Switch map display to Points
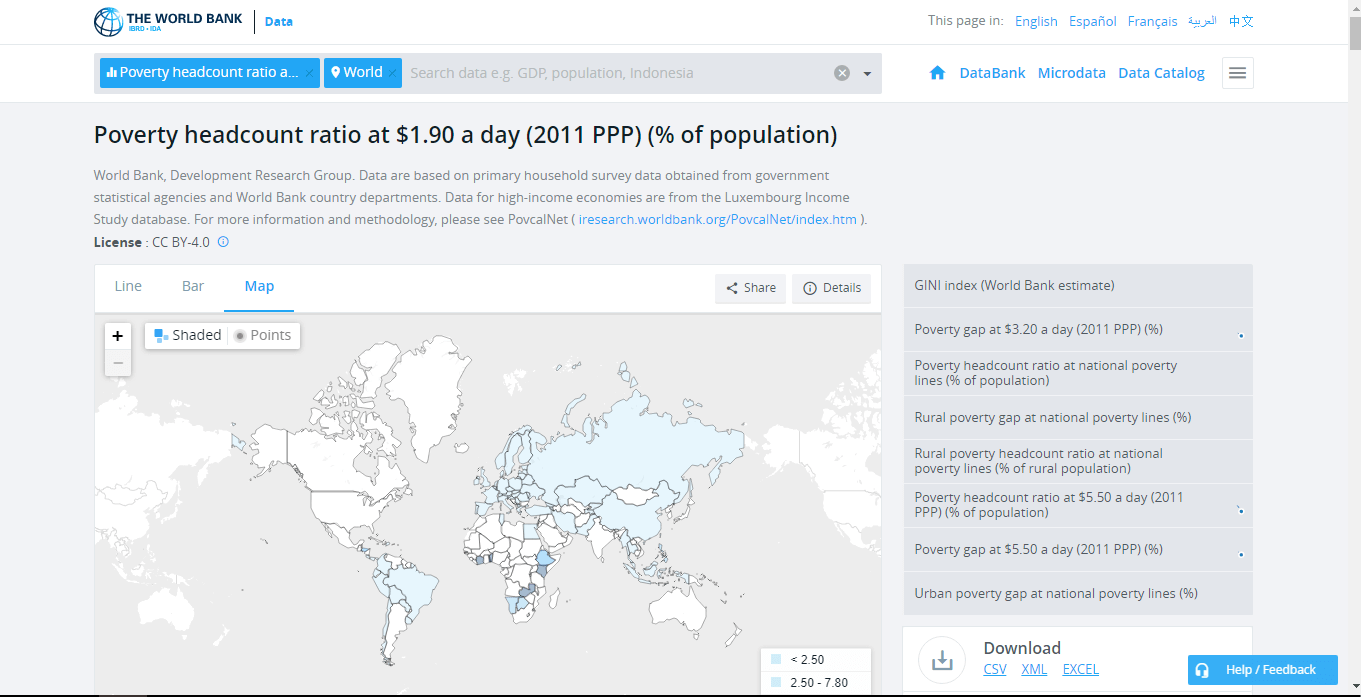The height and width of the screenshot is (697, 1361). click(262, 335)
